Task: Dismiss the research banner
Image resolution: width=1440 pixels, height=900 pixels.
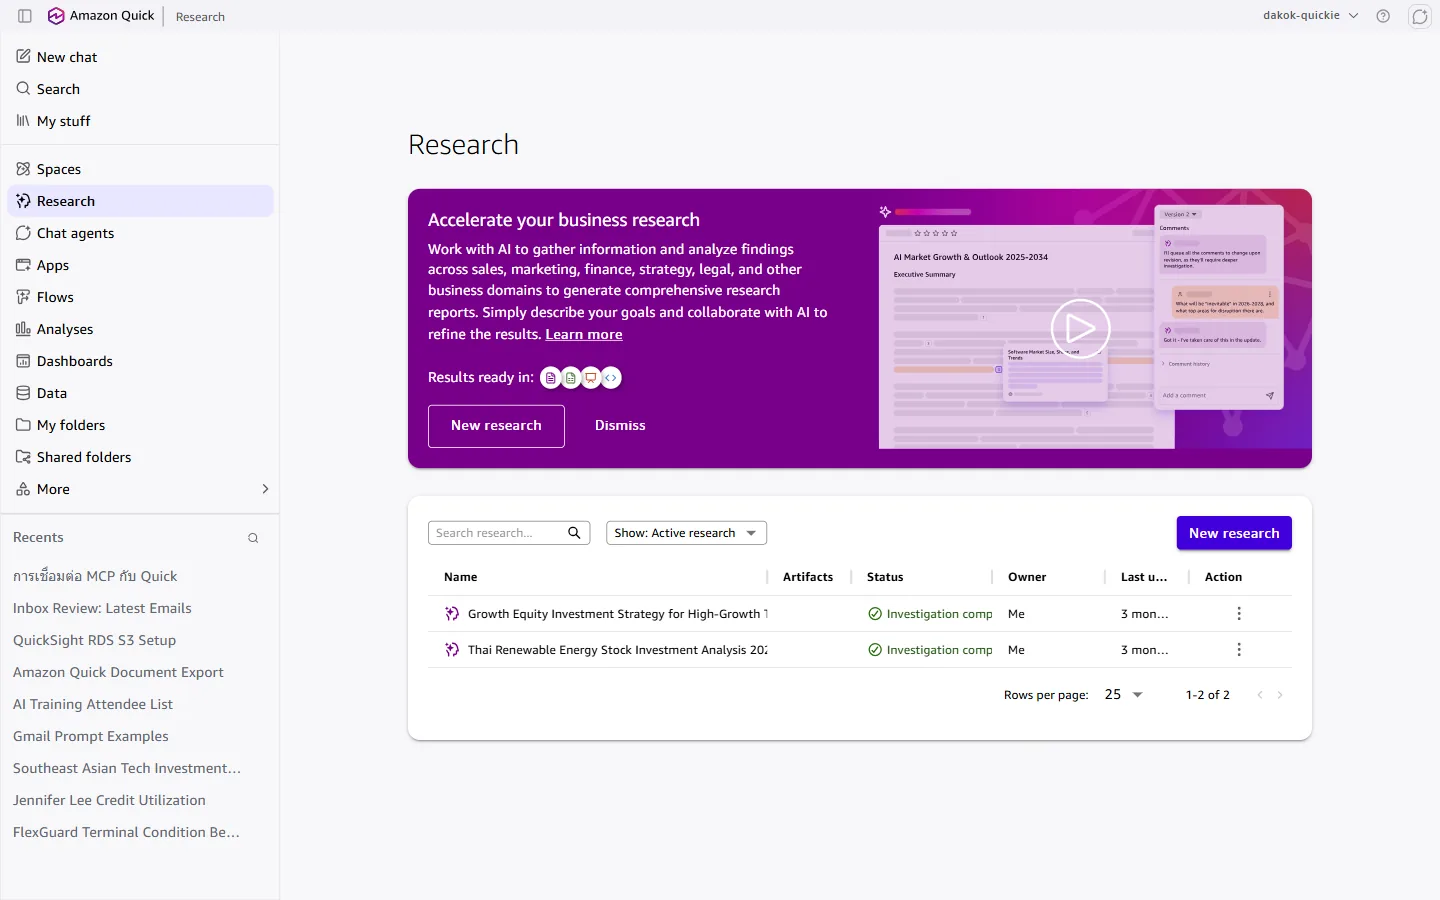Action: pyautogui.click(x=620, y=426)
